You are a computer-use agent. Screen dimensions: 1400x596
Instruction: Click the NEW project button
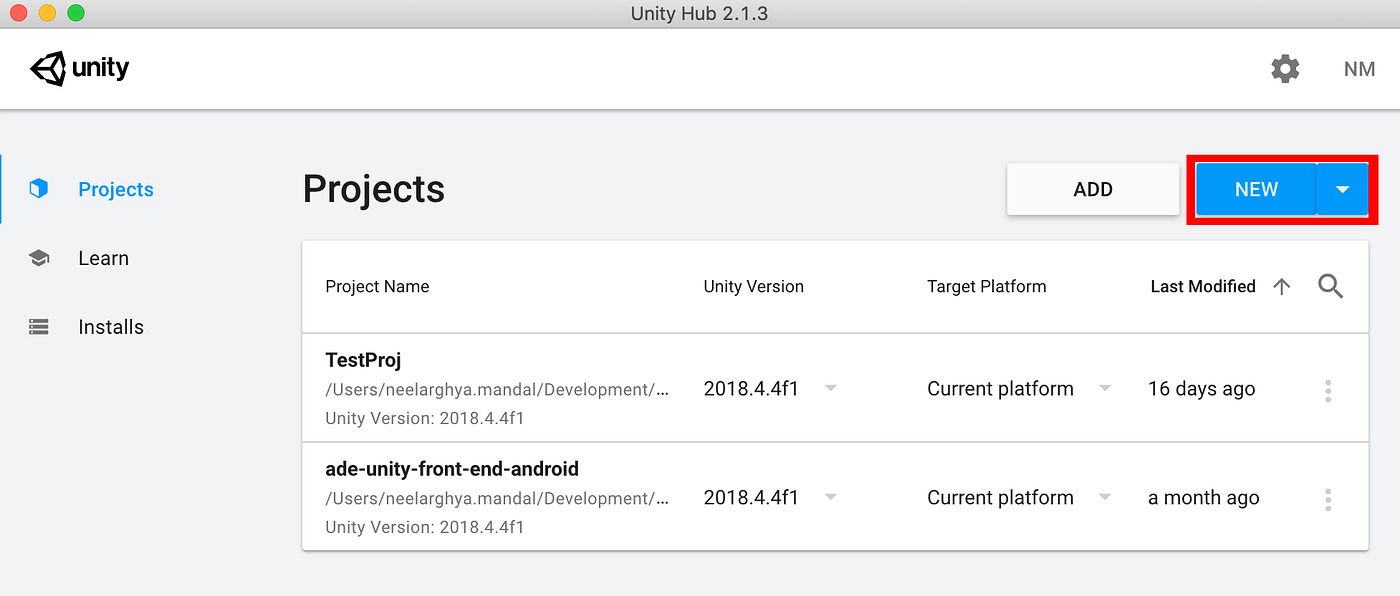(1256, 188)
